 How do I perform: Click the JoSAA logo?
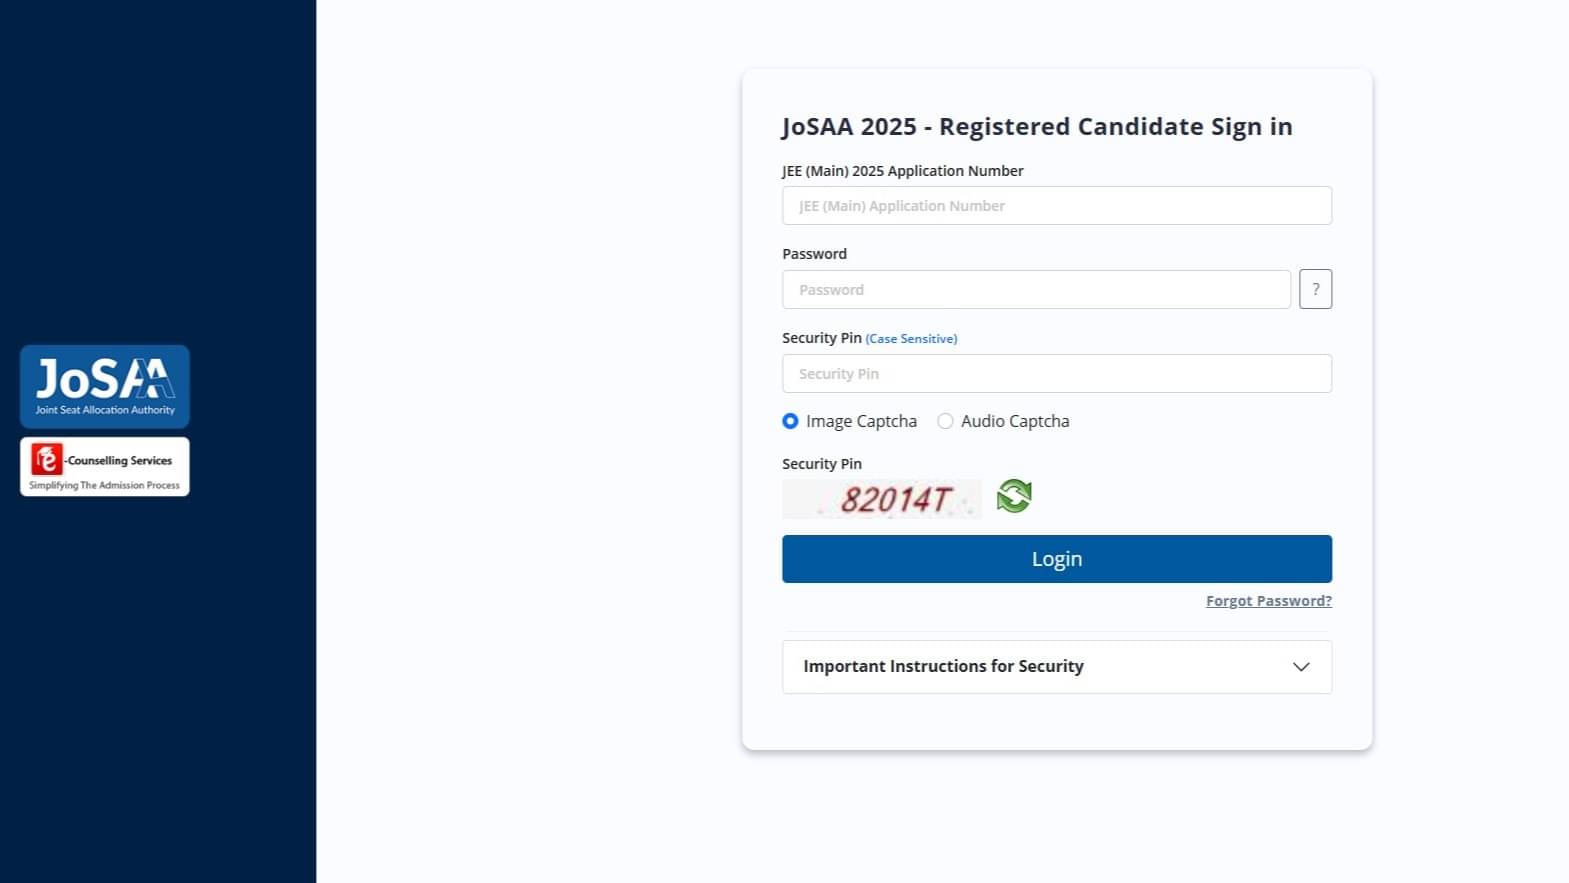[x=104, y=386]
